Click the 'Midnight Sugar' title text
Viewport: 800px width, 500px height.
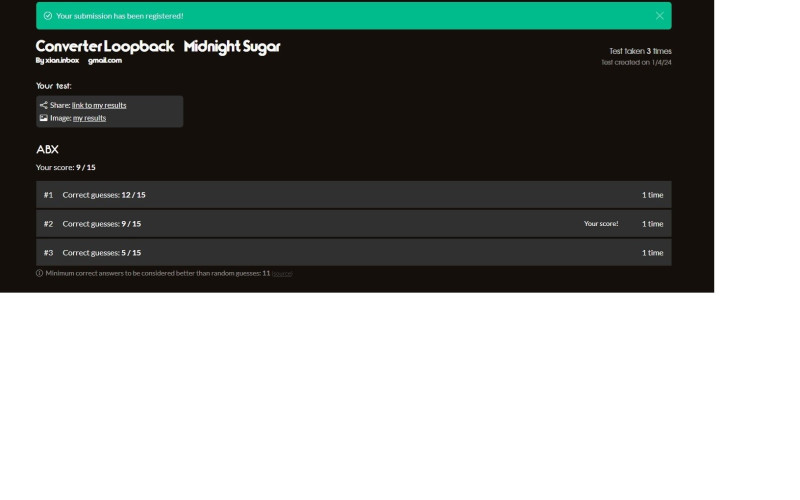pyautogui.click(x=232, y=47)
